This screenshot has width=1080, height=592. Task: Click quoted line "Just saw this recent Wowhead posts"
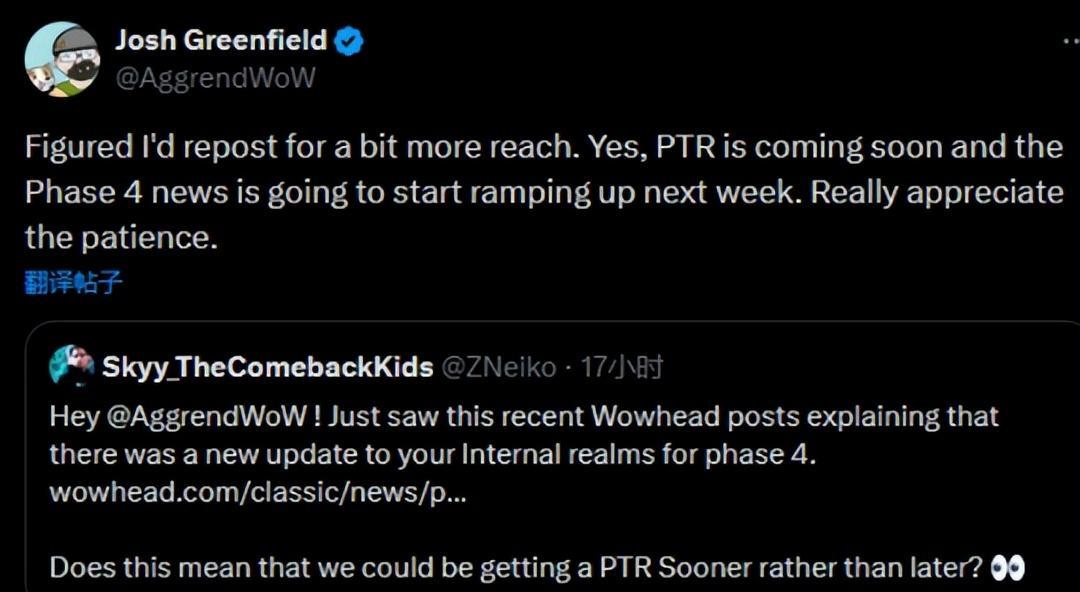pyautogui.click(x=660, y=416)
